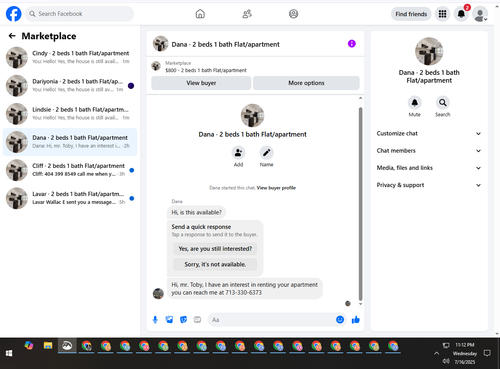Open the notifications bell
Viewport: 500px width, 369px height.
461,14
